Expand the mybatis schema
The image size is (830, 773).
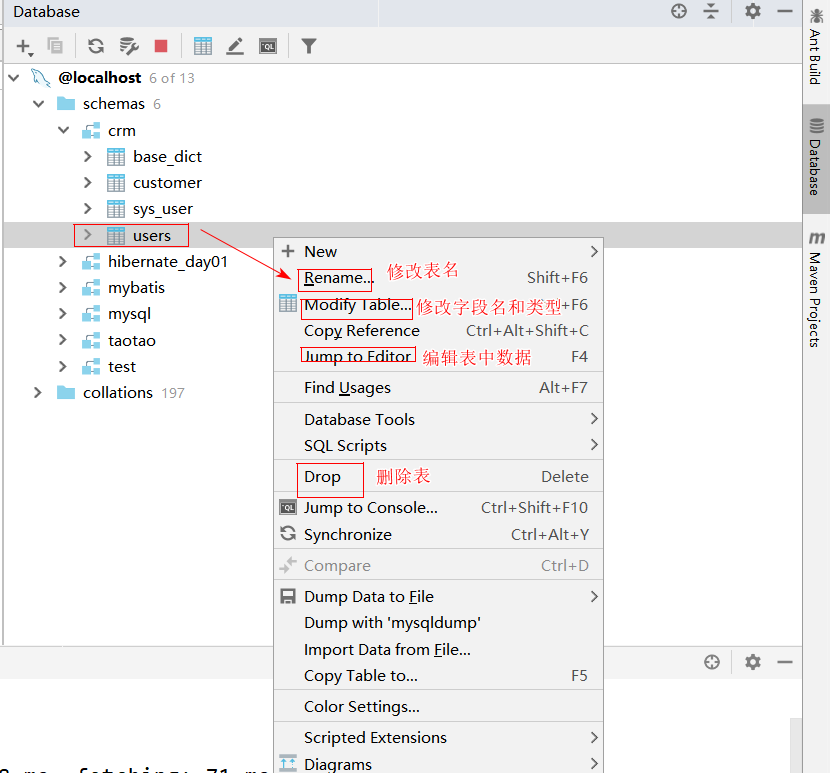tap(63, 287)
